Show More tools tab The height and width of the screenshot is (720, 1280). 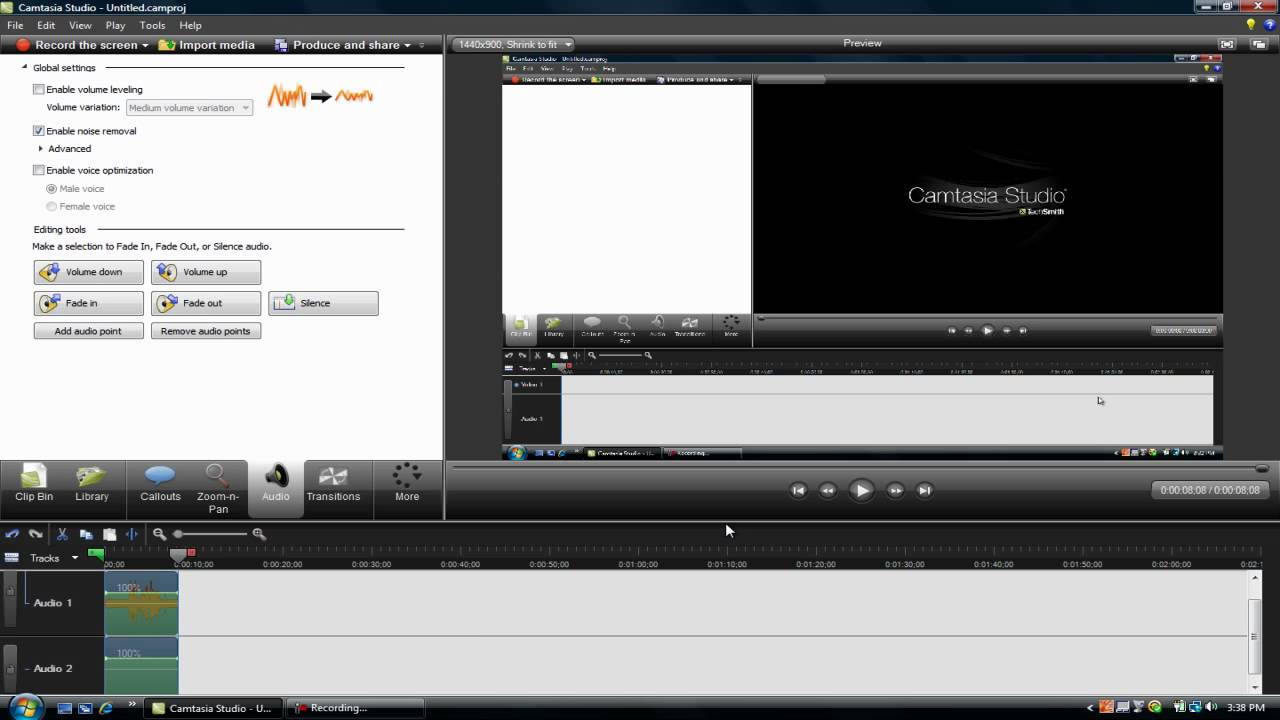(x=407, y=483)
